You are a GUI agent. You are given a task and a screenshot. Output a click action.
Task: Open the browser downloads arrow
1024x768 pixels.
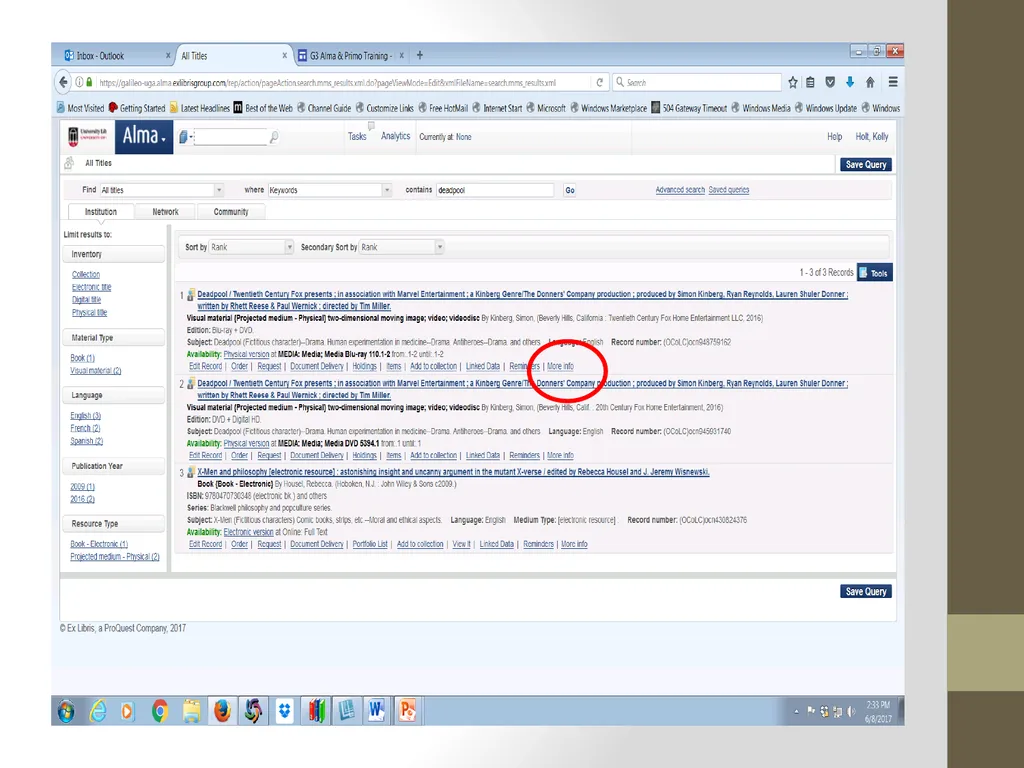[x=850, y=82]
